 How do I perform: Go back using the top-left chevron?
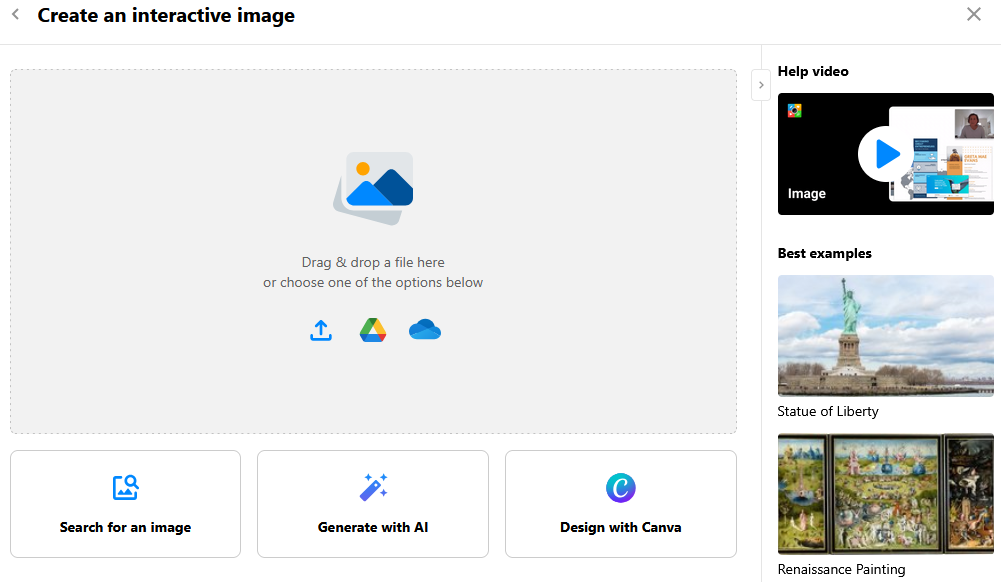click(16, 15)
